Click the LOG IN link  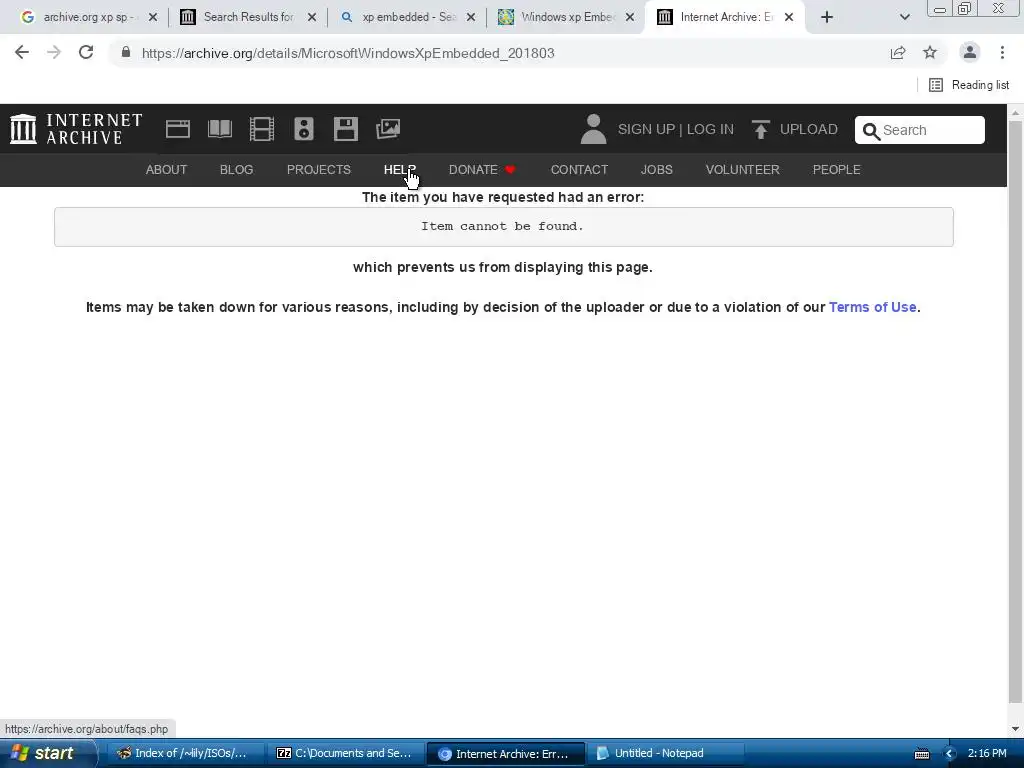click(x=710, y=129)
